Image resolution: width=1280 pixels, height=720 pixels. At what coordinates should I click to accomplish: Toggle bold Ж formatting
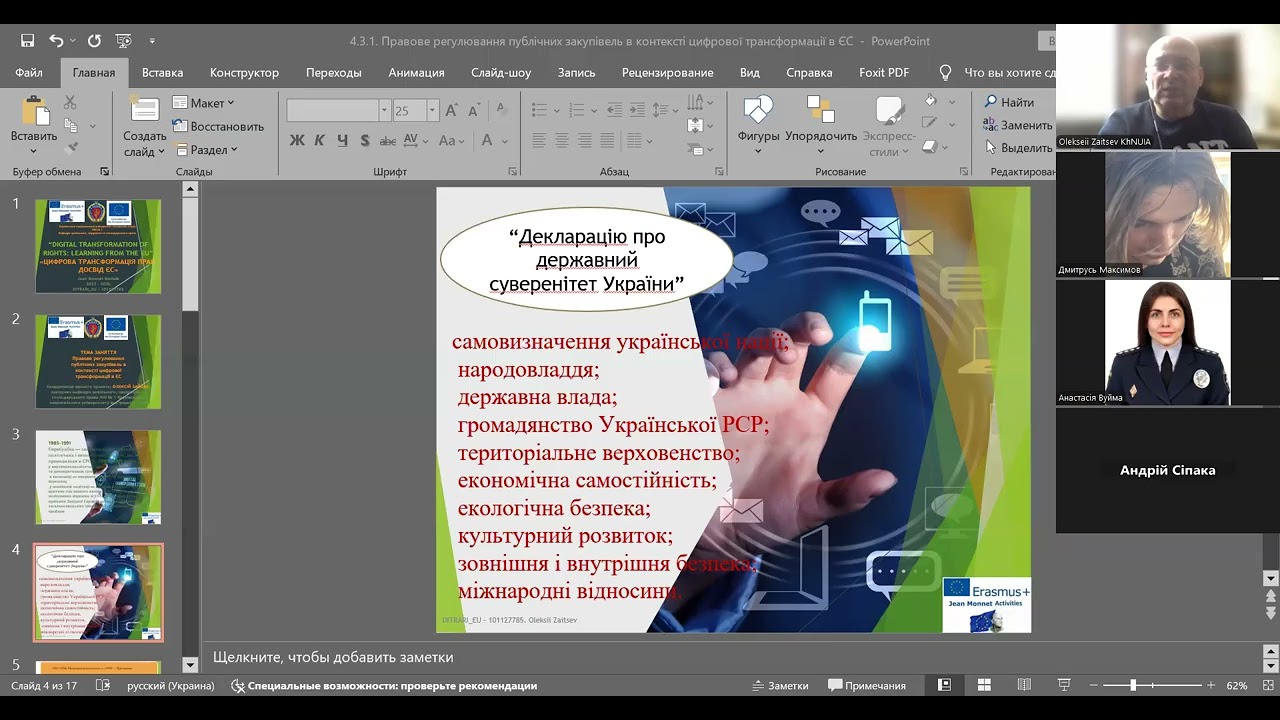point(297,141)
